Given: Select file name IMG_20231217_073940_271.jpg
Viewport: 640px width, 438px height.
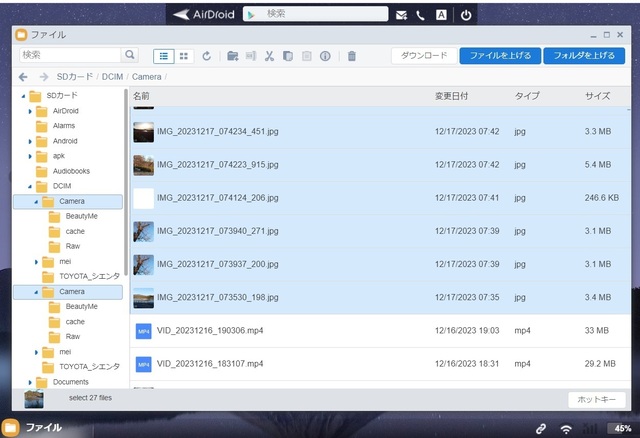Looking at the screenshot, I should click(218, 231).
